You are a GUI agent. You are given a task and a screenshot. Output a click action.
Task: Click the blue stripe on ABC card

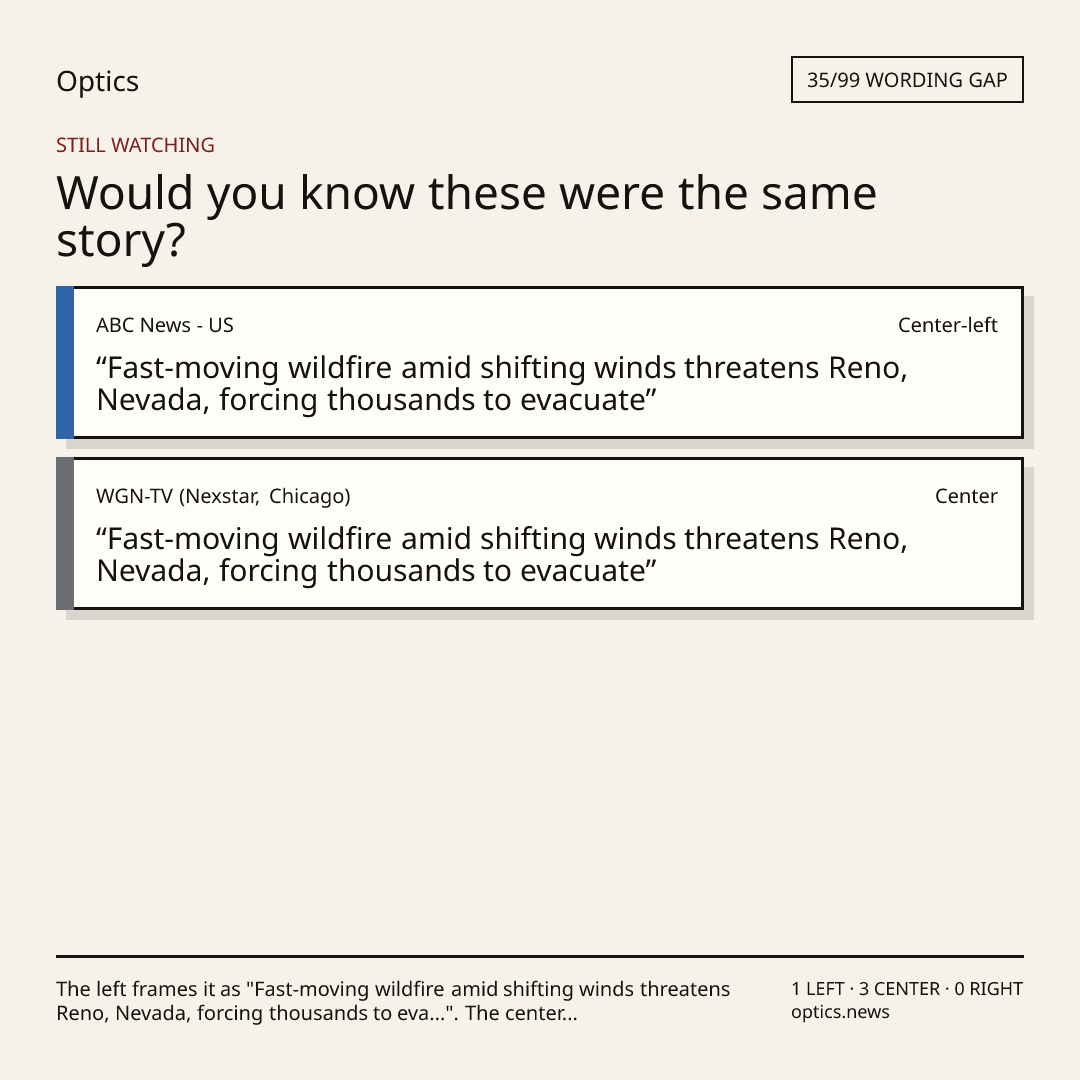(65, 362)
